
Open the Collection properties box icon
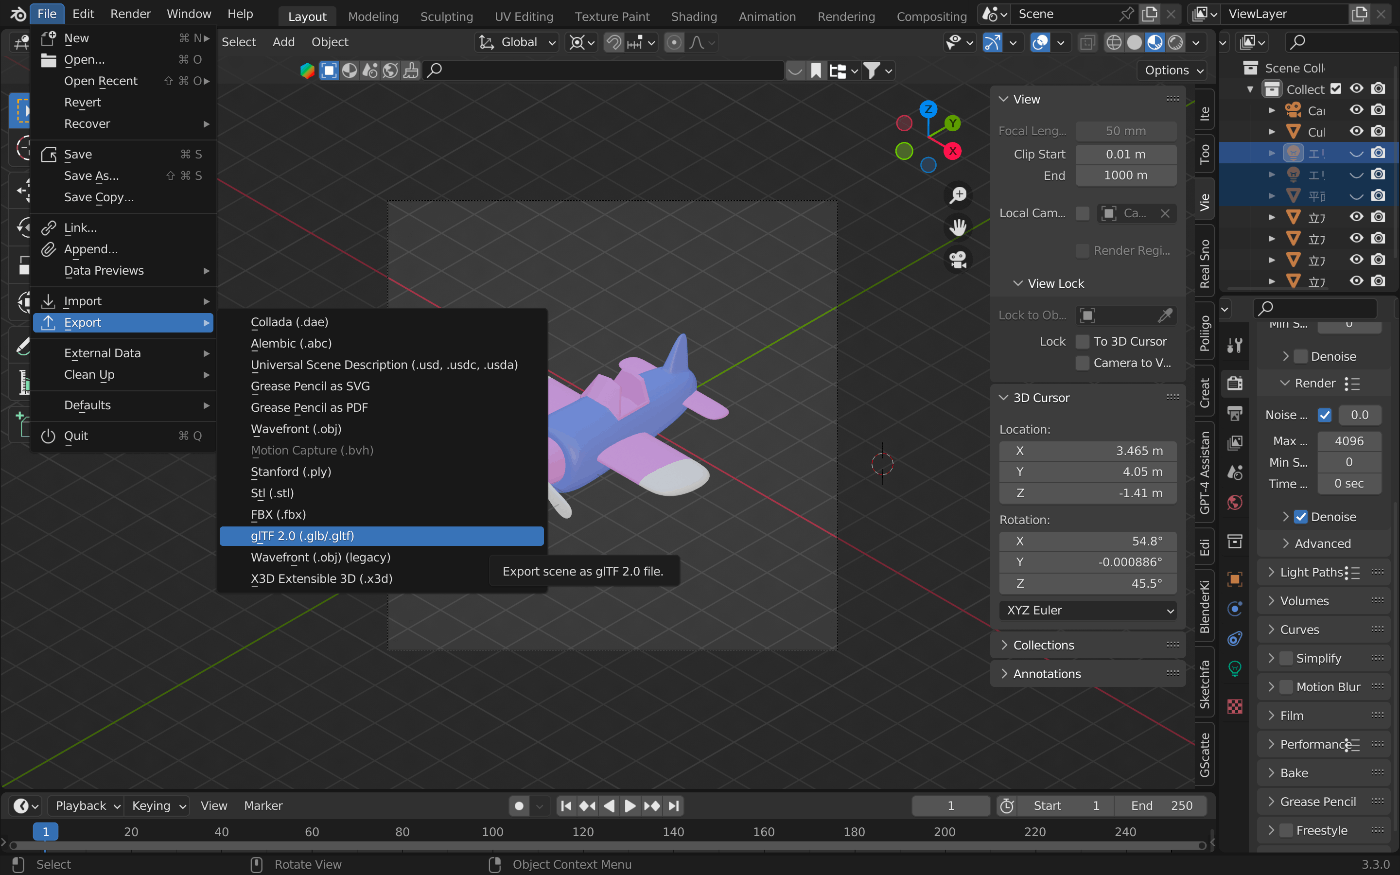1235,541
